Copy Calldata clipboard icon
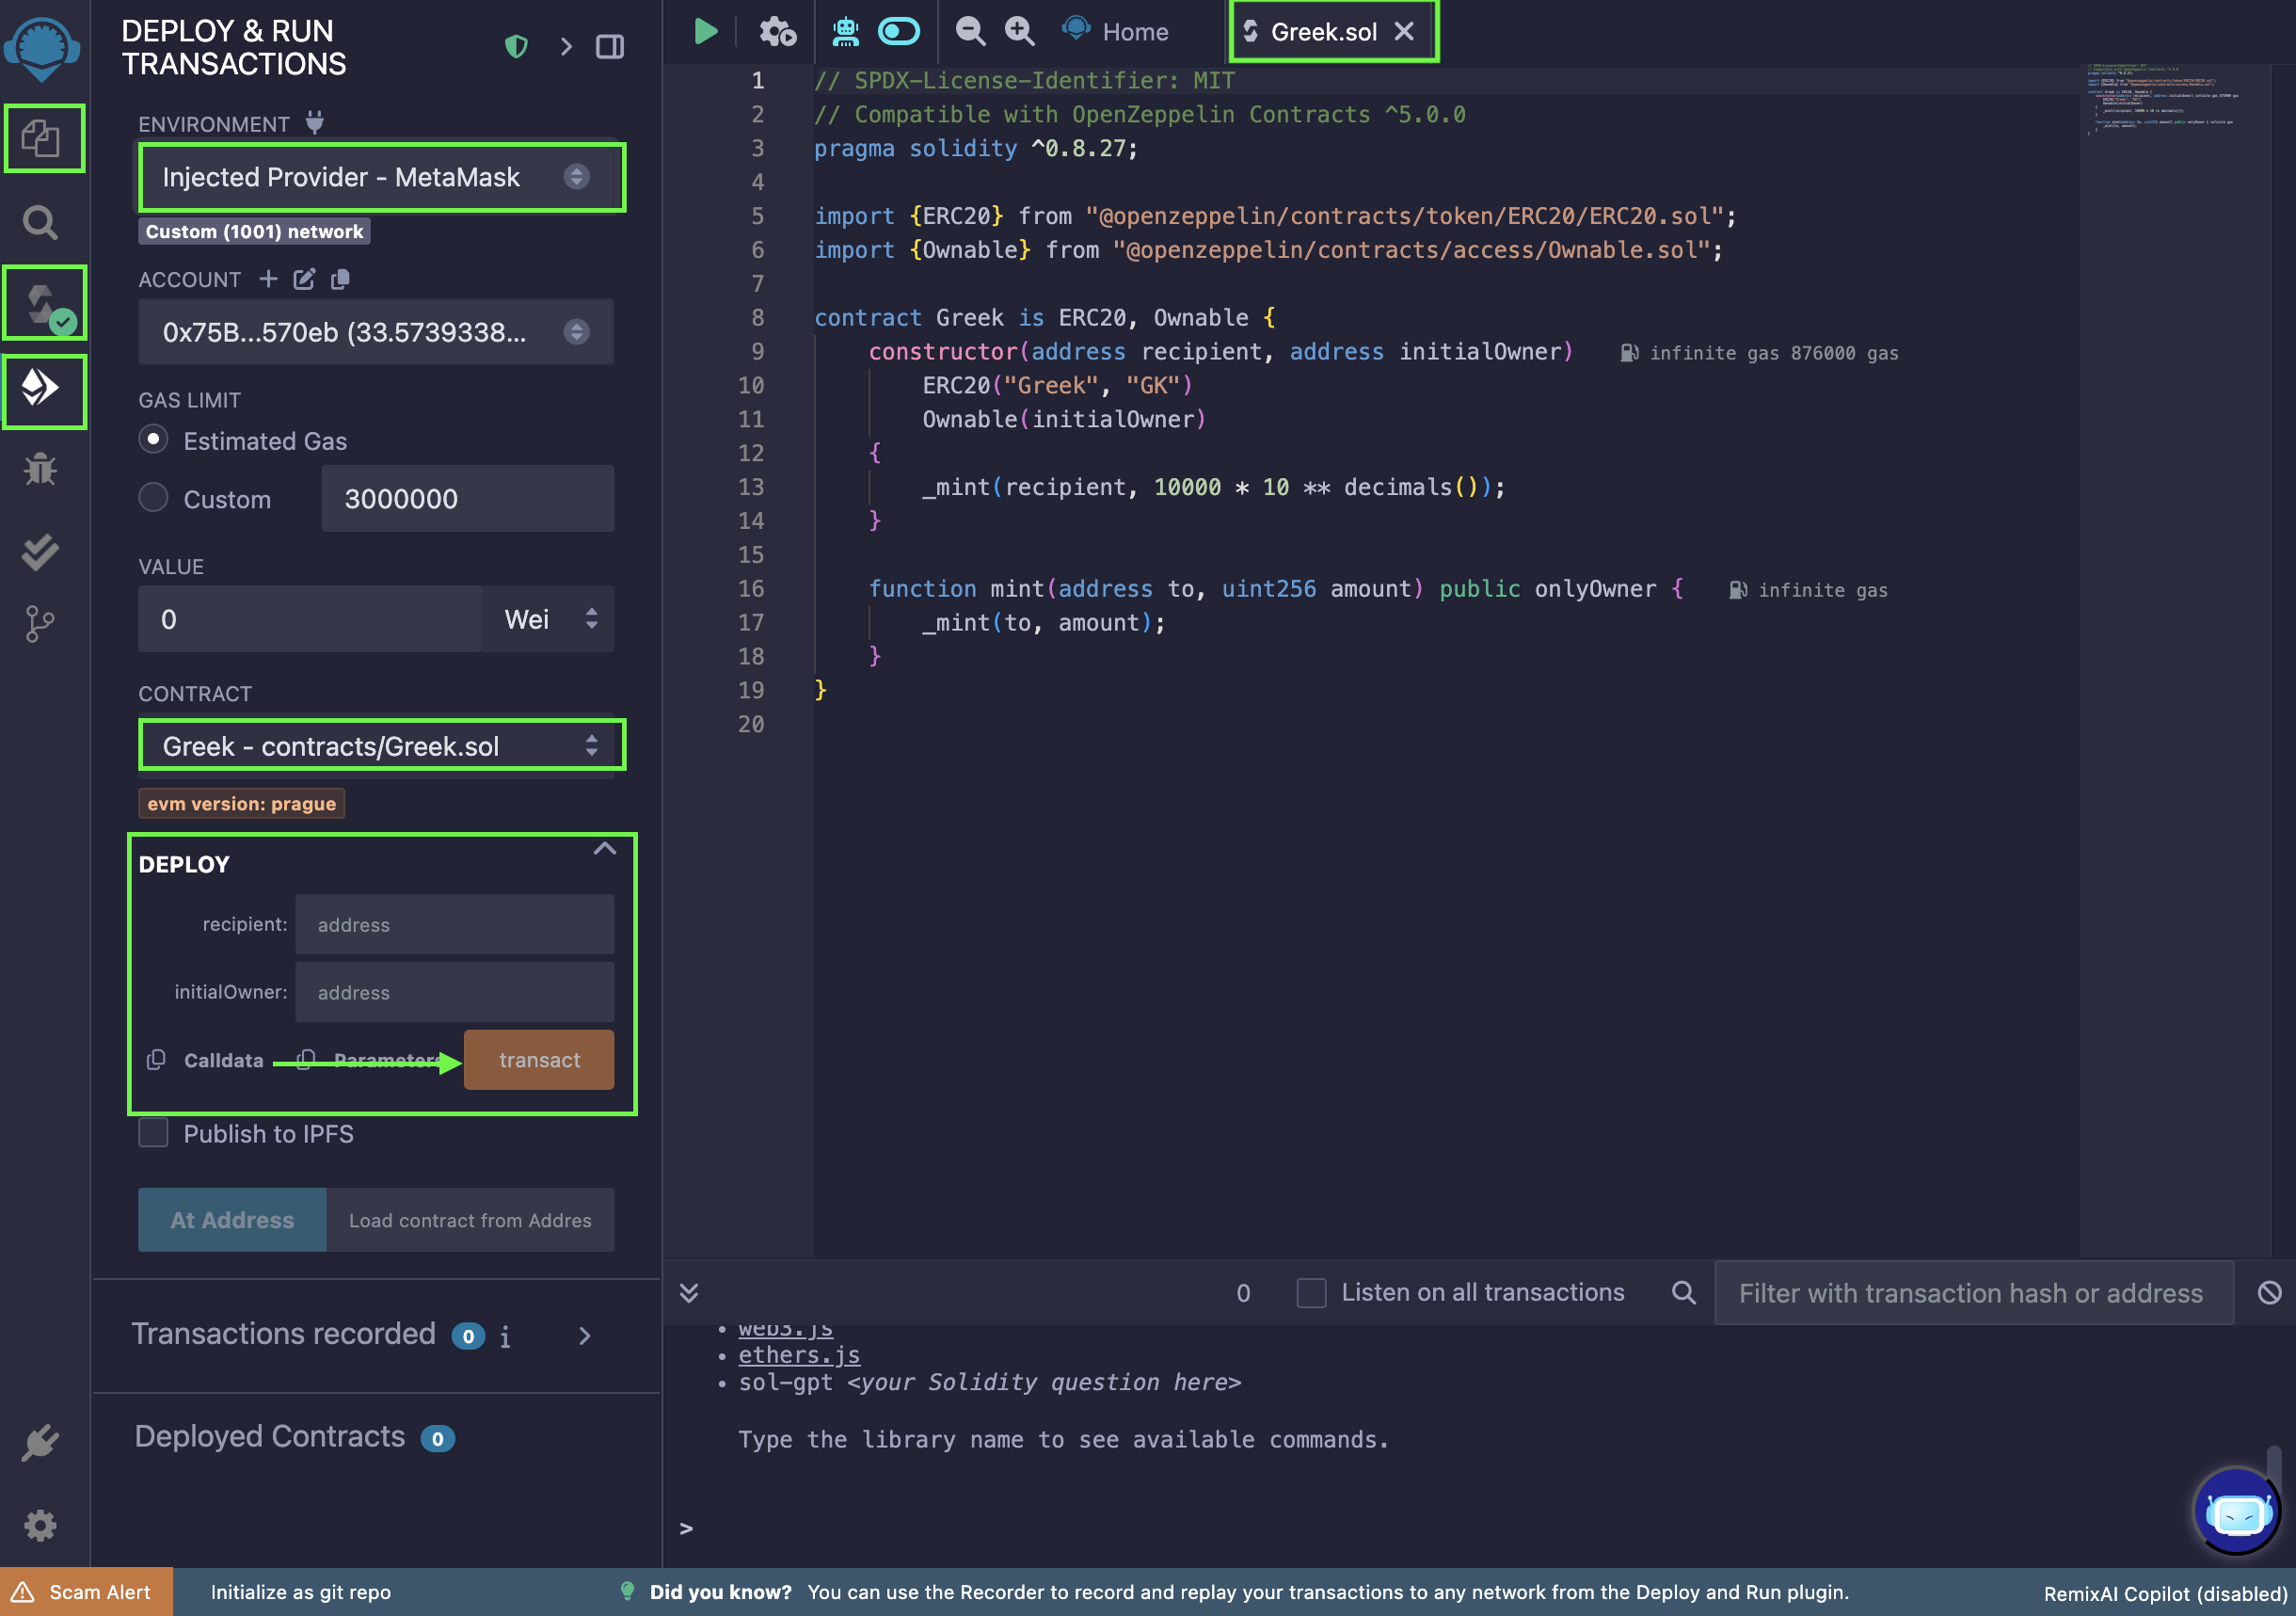This screenshot has height=1616, width=2296. (156, 1060)
